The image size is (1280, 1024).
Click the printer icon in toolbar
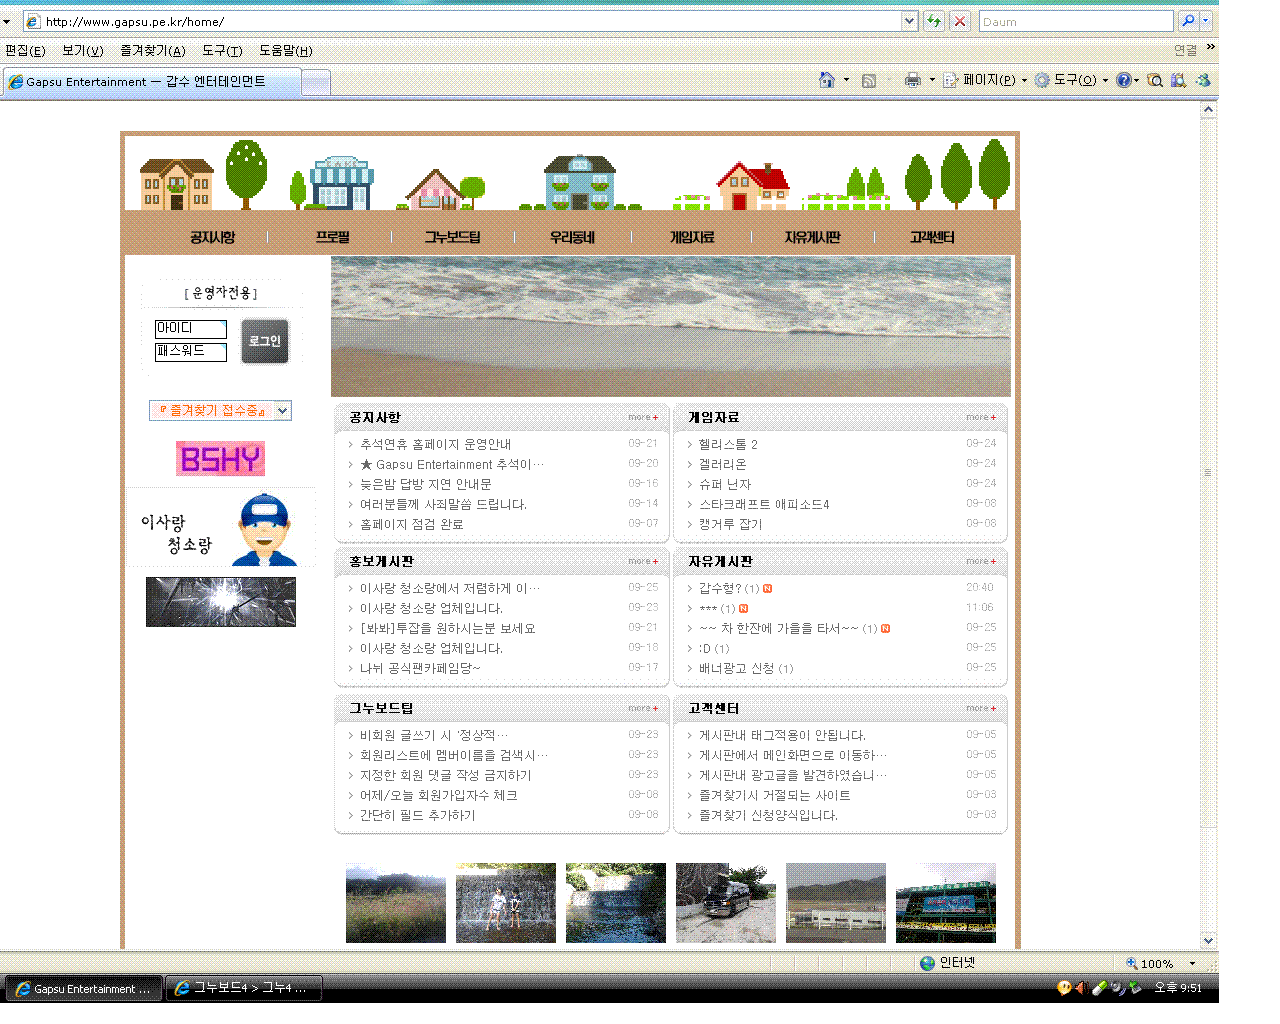[912, 80]
